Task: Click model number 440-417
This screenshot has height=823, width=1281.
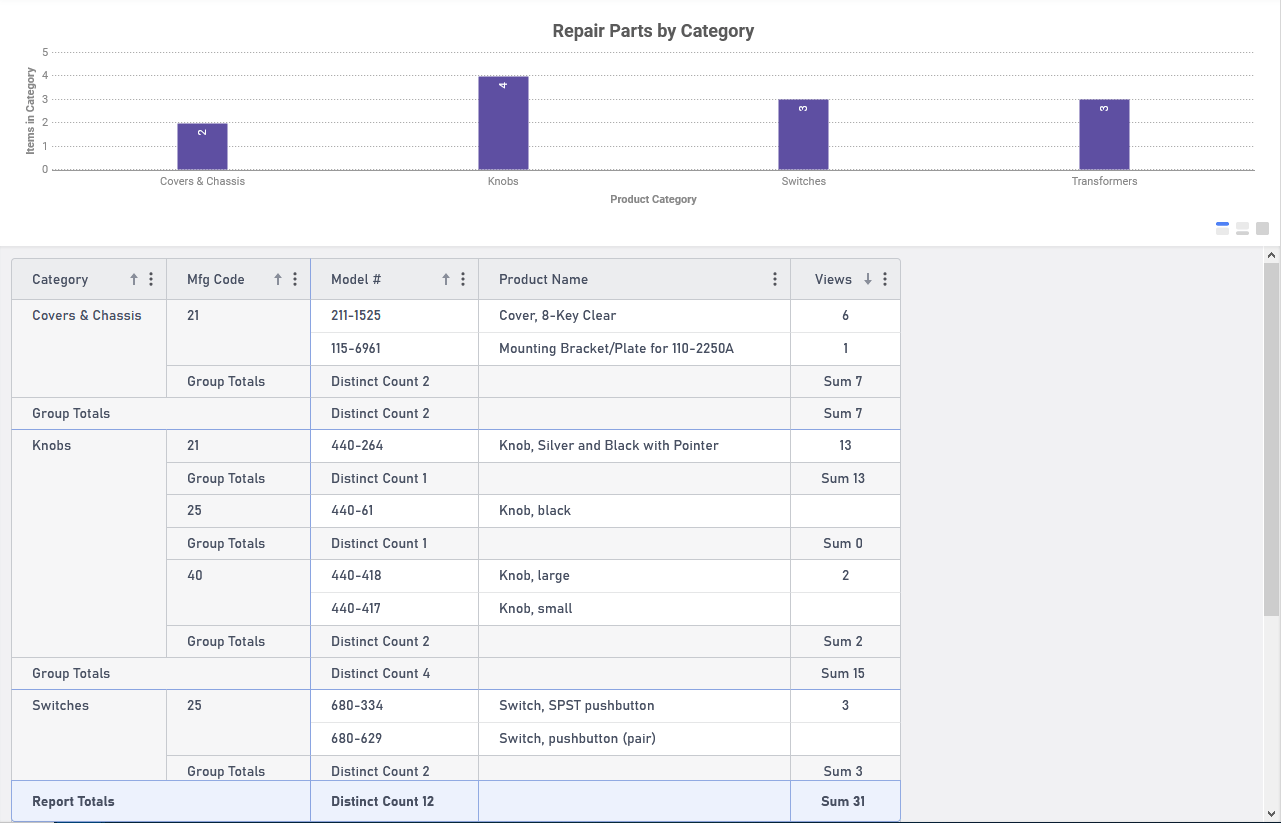Action: (x=356, y=608)
